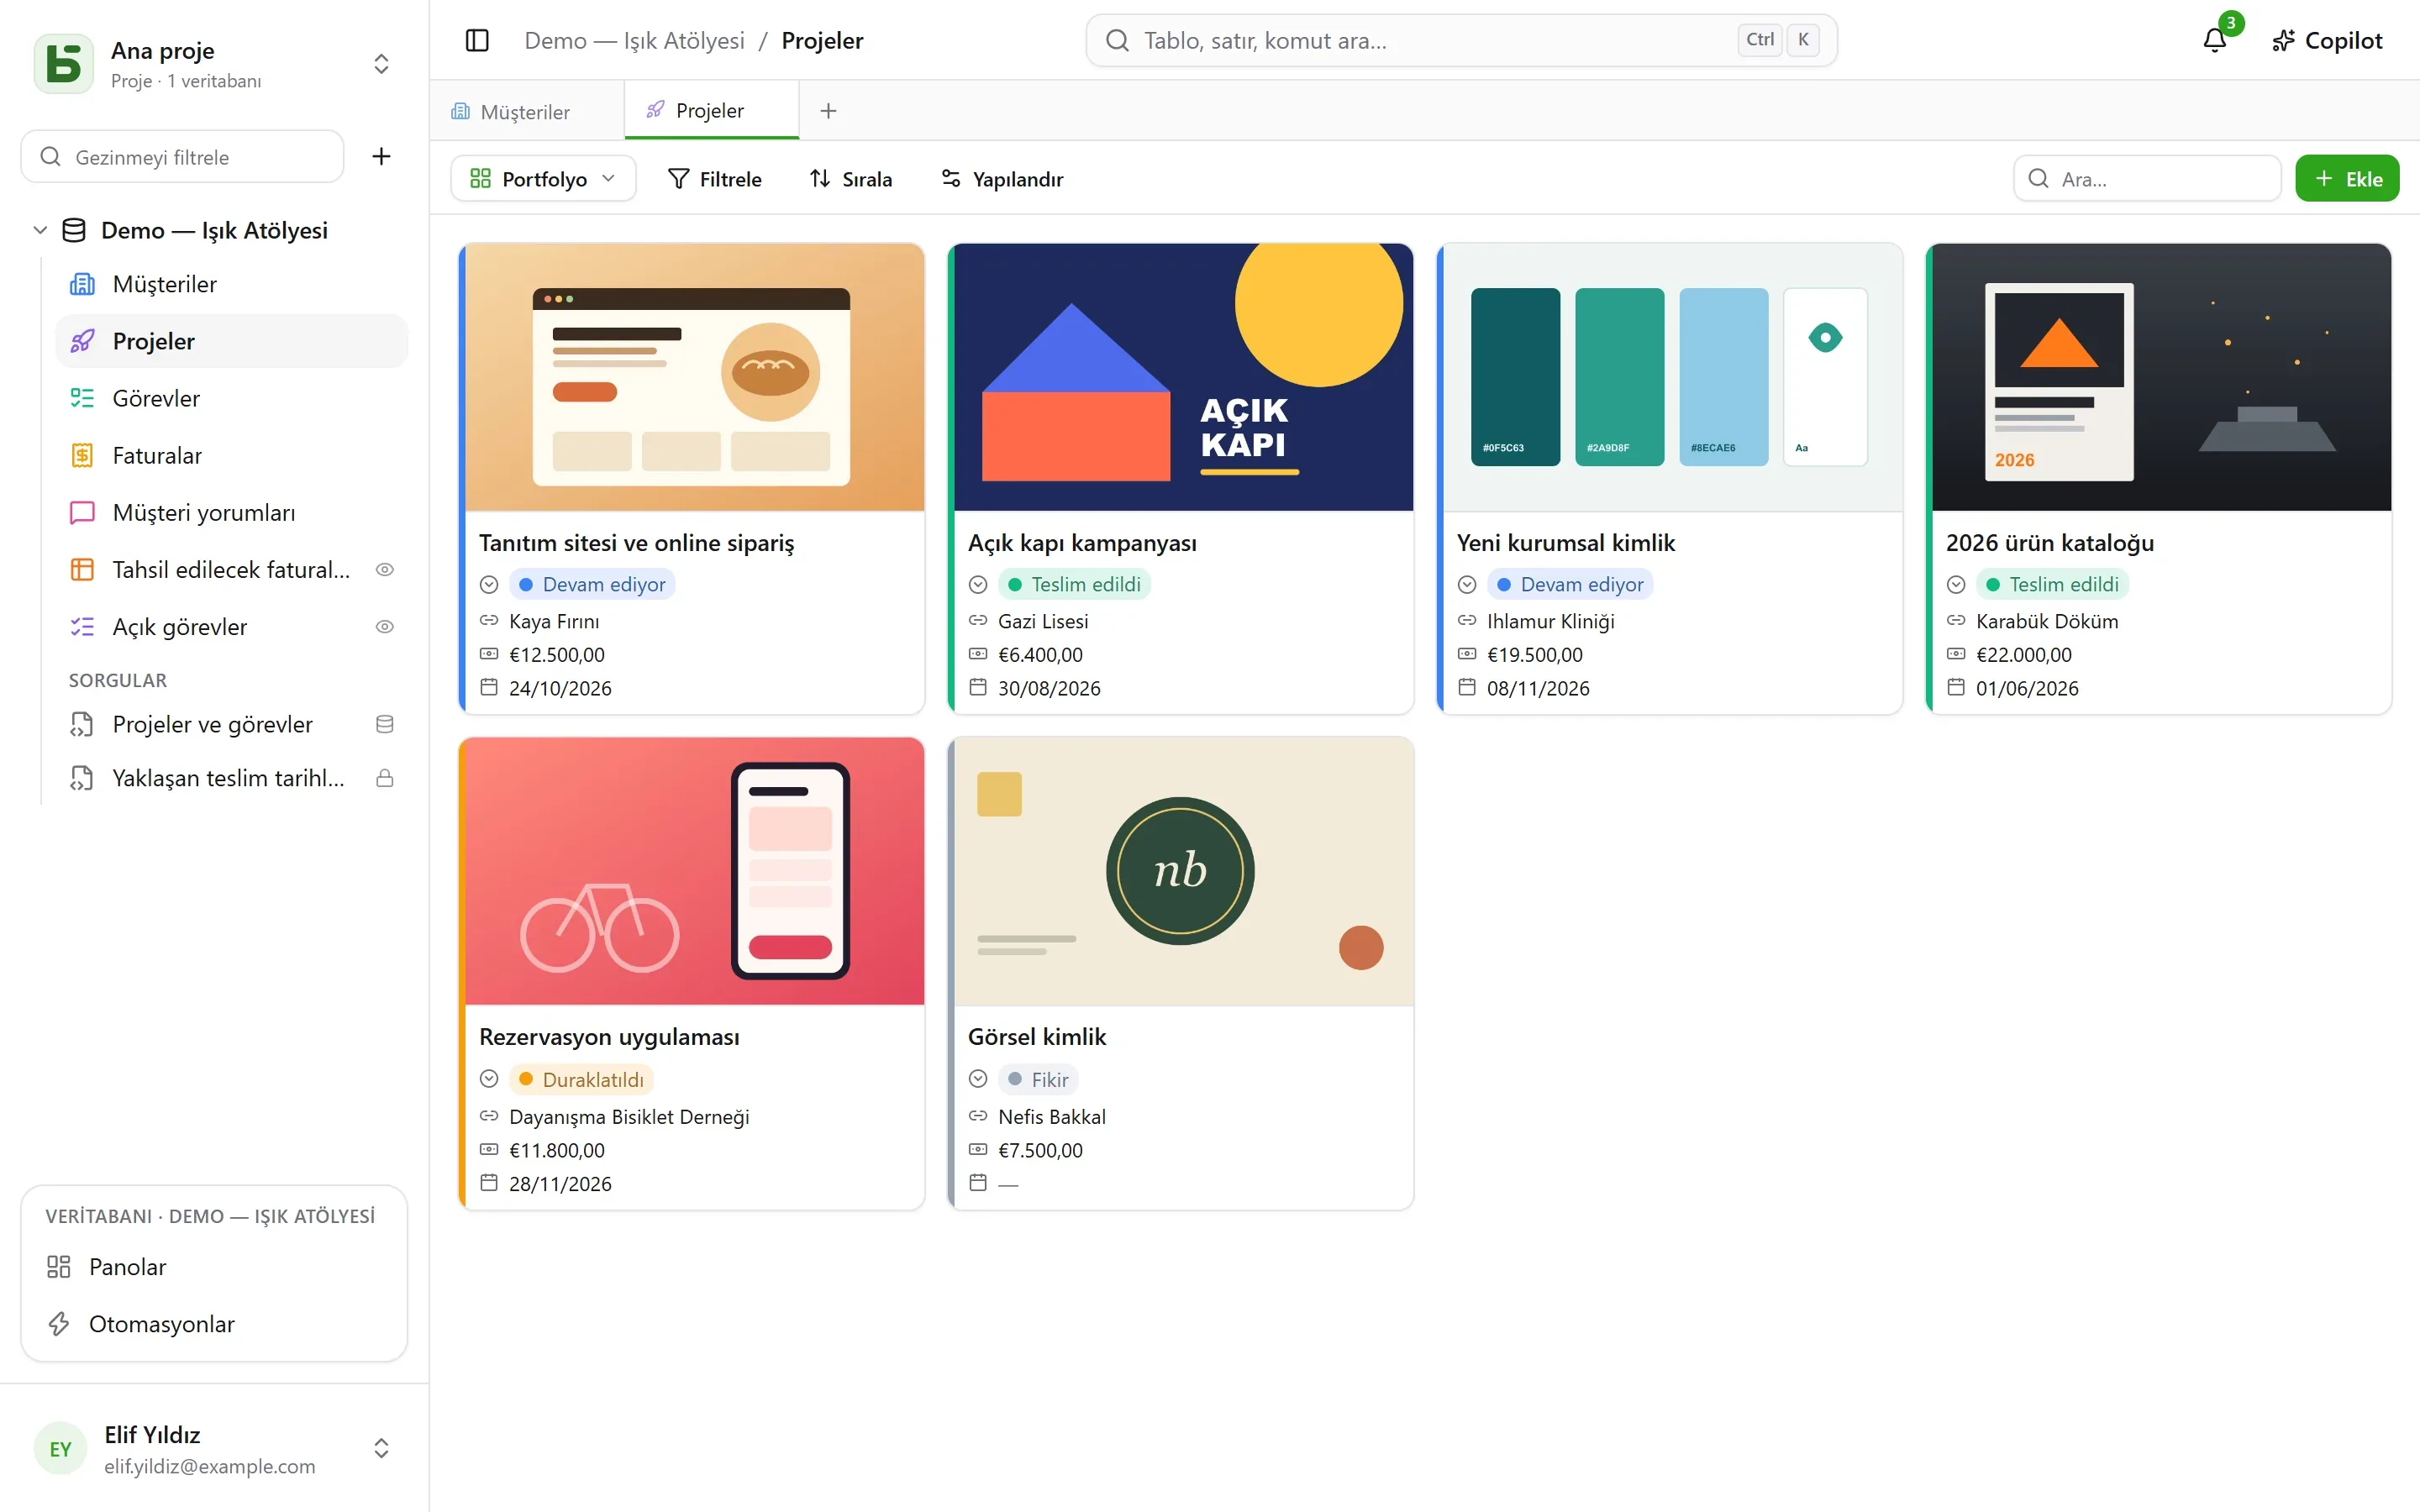2420x1512 pixels.
Task: Click the Müşteriler building icon in sidebar
Action: 82,284
